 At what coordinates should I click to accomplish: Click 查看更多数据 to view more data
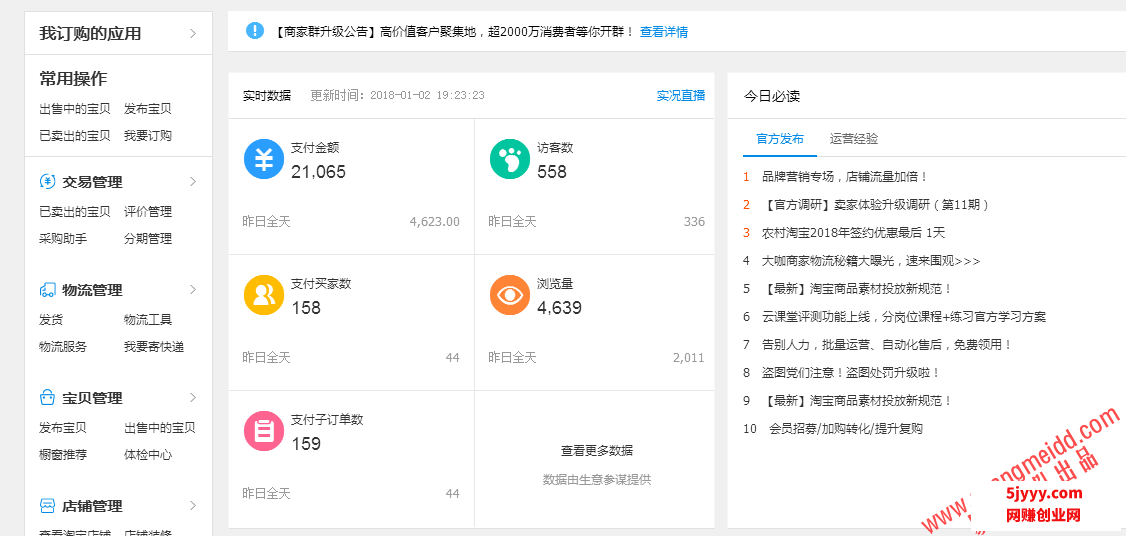(596, 451)
